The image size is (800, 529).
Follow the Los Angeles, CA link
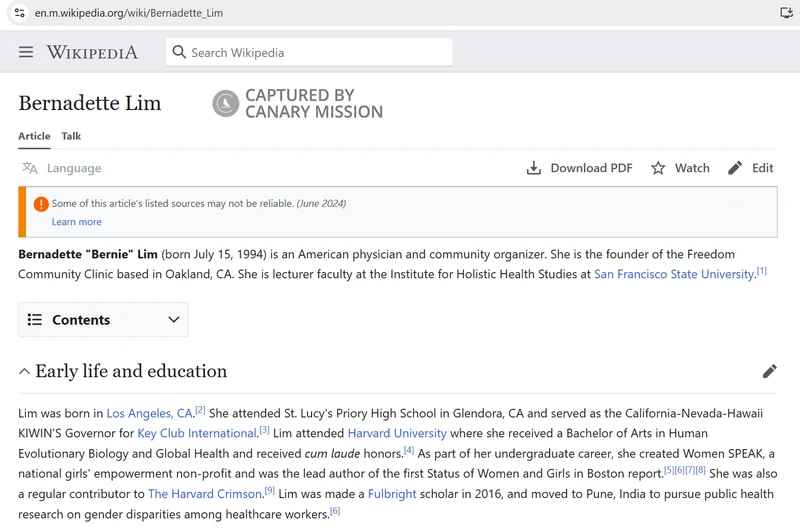[149, 413]
